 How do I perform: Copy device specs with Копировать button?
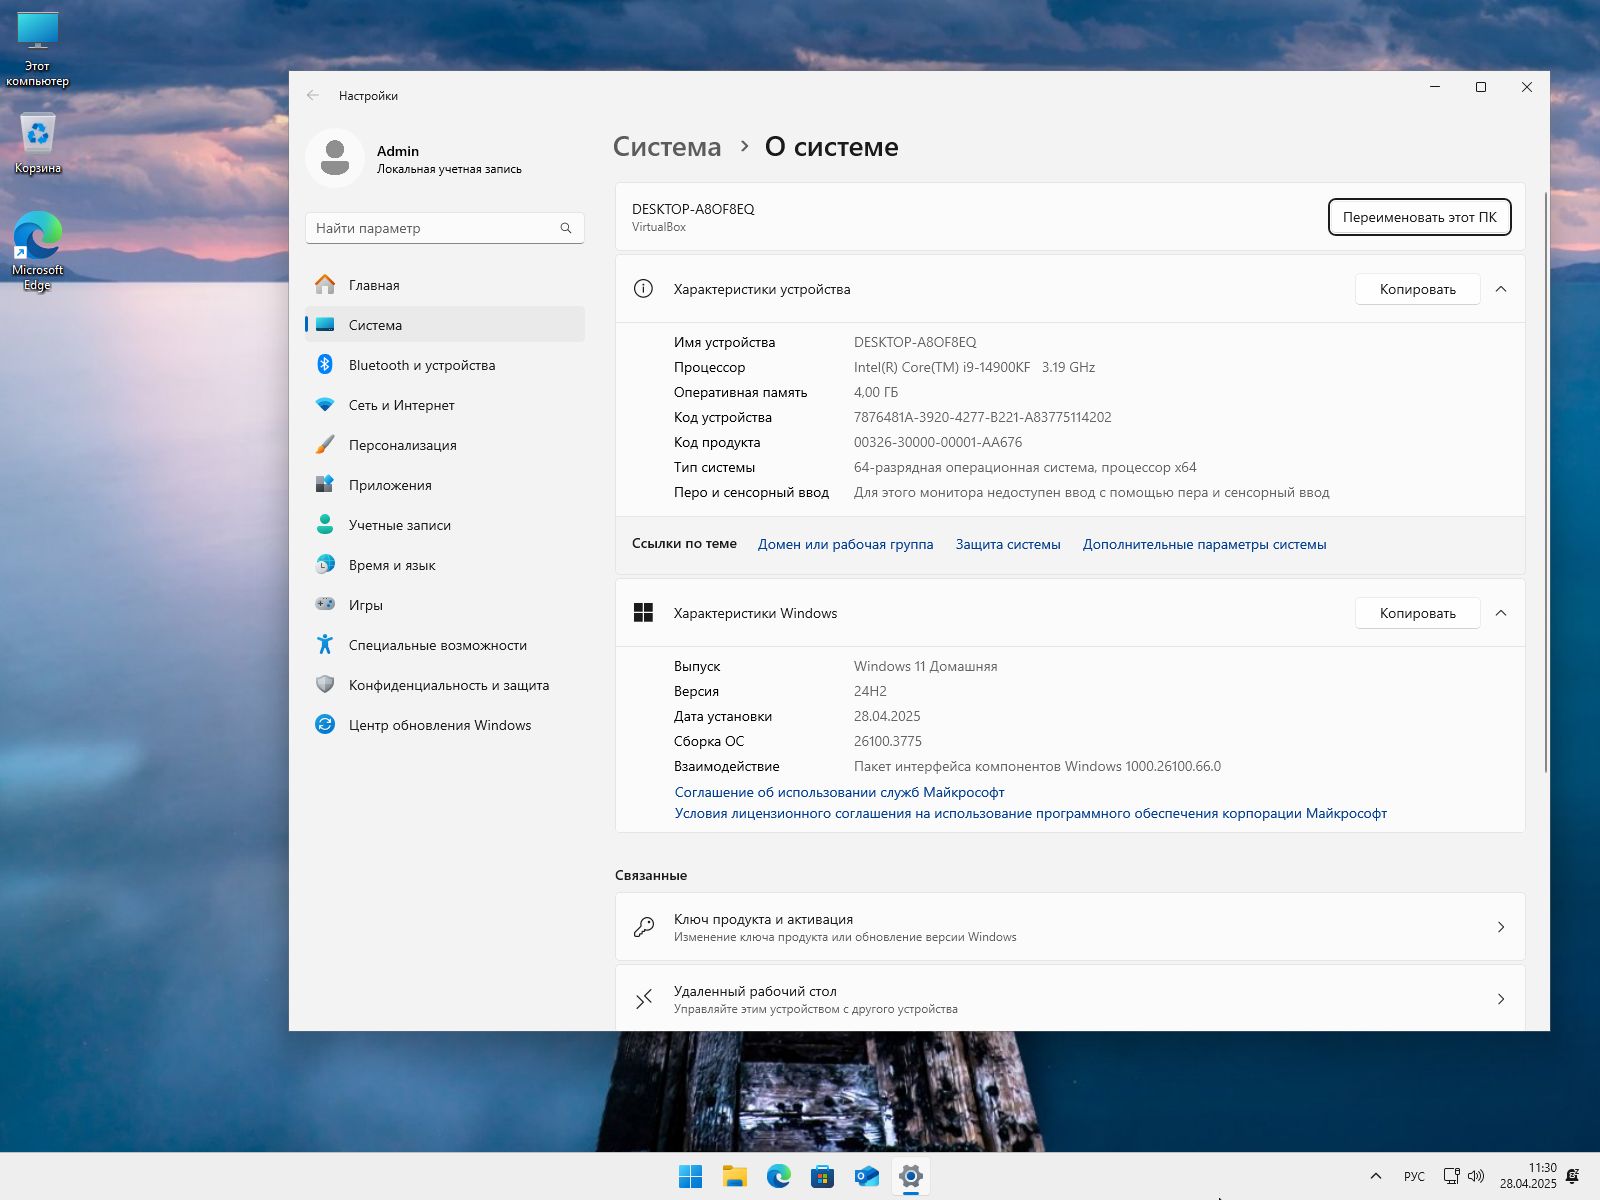coord(1417,289)
